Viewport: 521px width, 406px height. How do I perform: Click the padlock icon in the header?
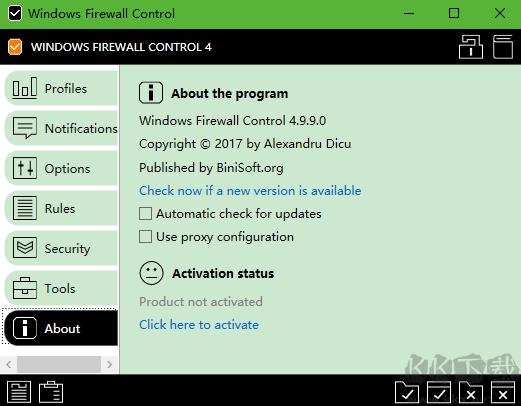pos(471,47)
